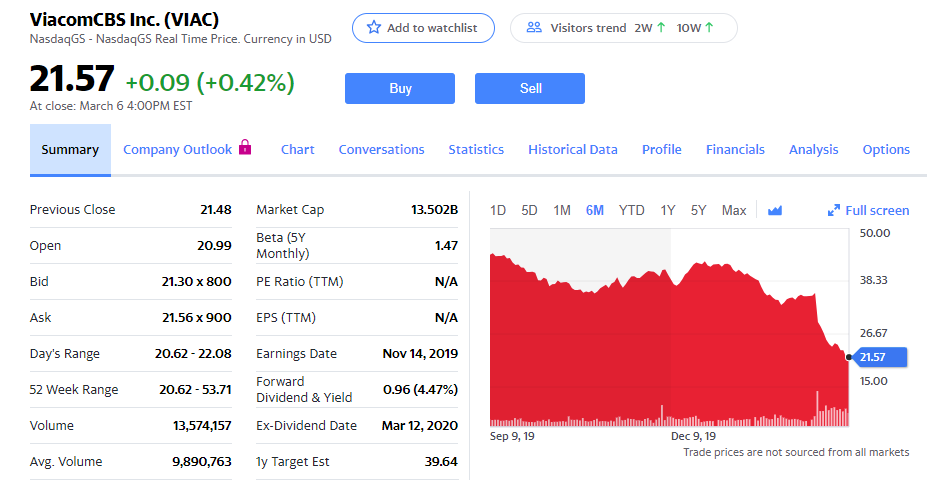The width and height of the screenshot is (927, 480).
Task: Click the Beta value 1.47
Action: click(x=446, y=245)
